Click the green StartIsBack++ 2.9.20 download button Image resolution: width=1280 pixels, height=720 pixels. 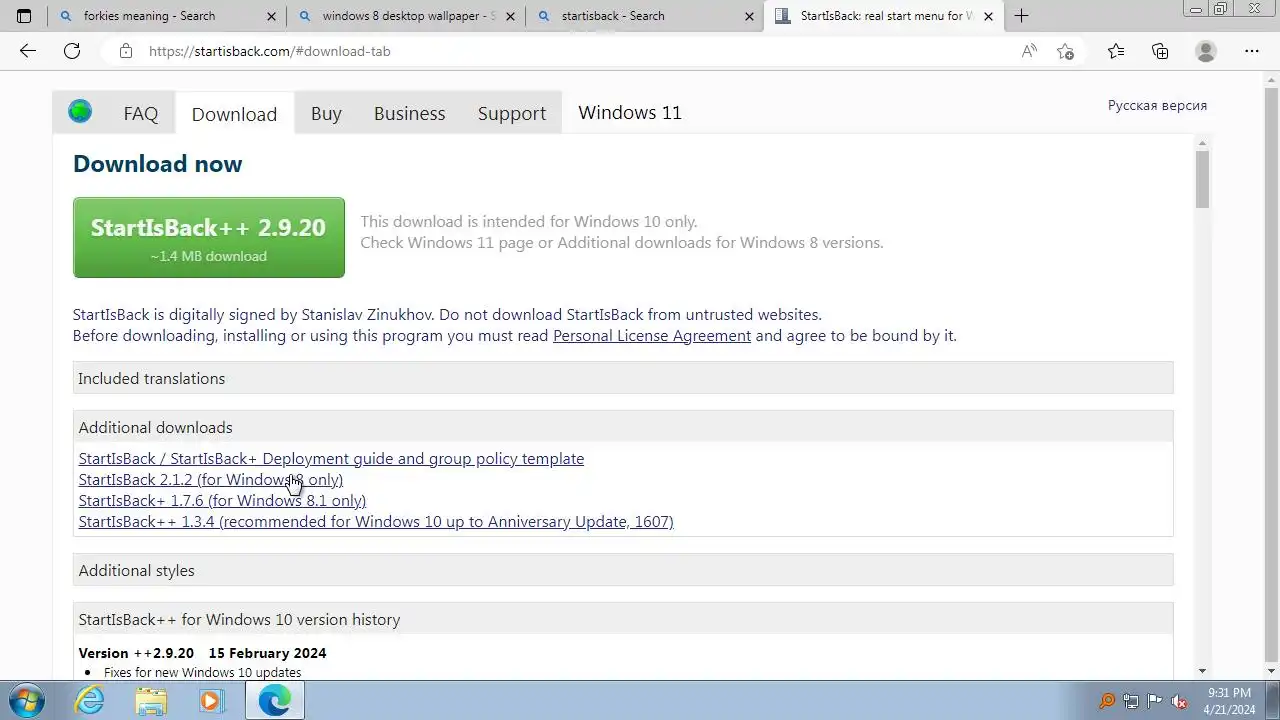click(x=209, y=237)
